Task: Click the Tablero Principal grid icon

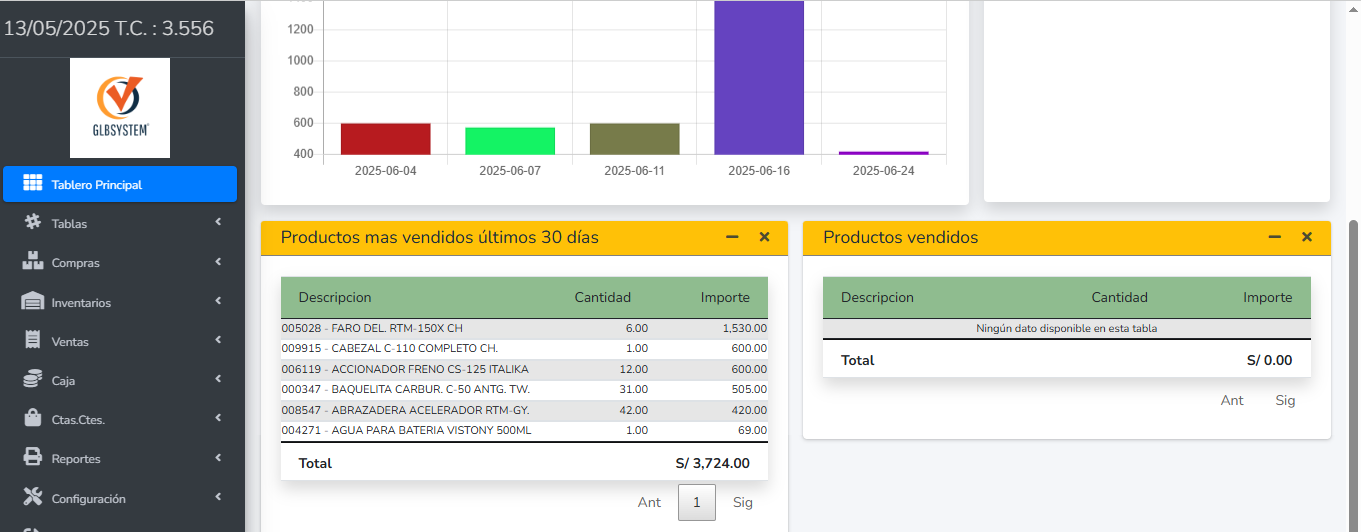Action: (32, 184)
